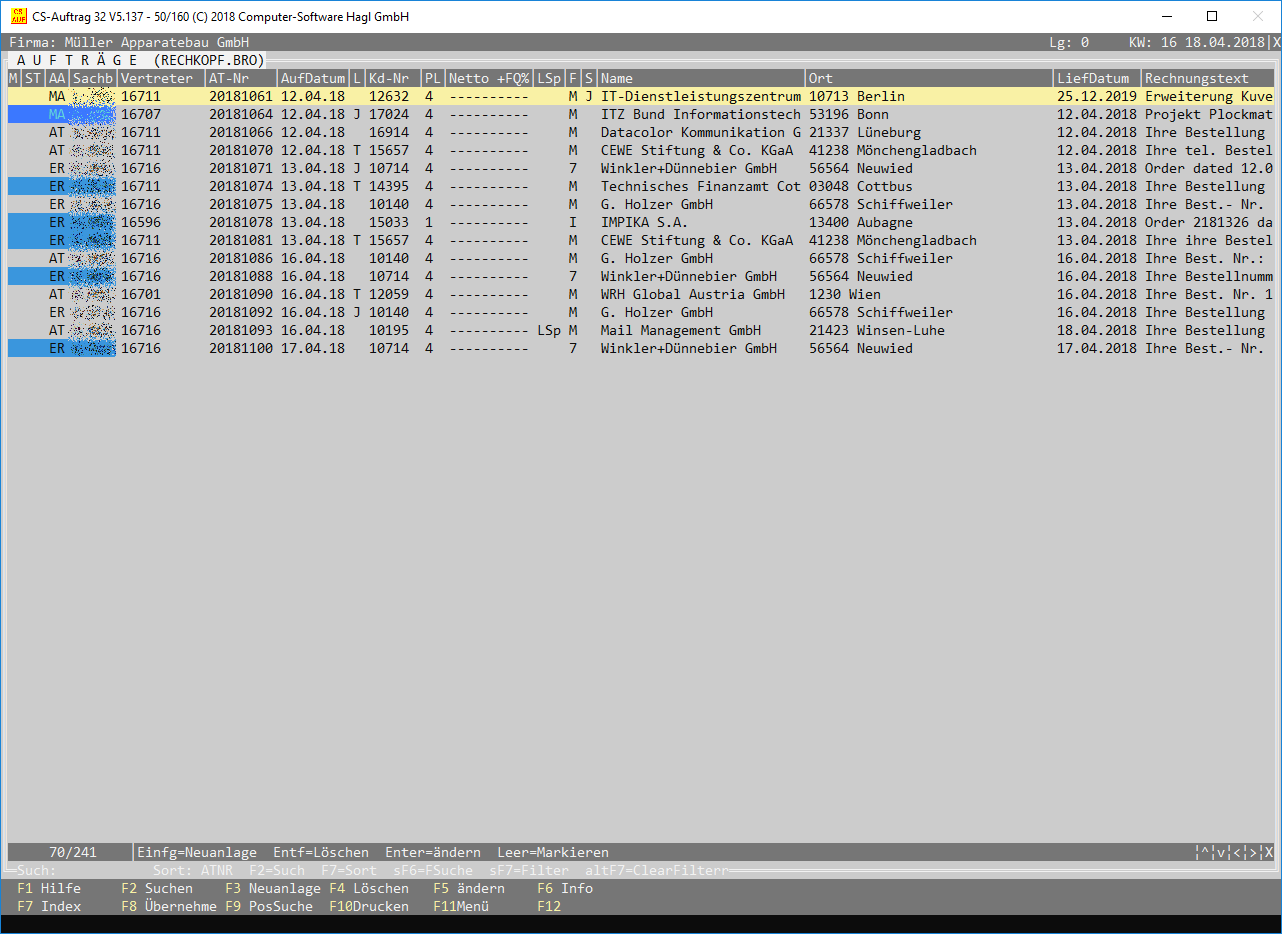Click the scroll up ^ arrow in status bar
The width and height of the screenshot is (1282, 934).
tap(1205, 853)
